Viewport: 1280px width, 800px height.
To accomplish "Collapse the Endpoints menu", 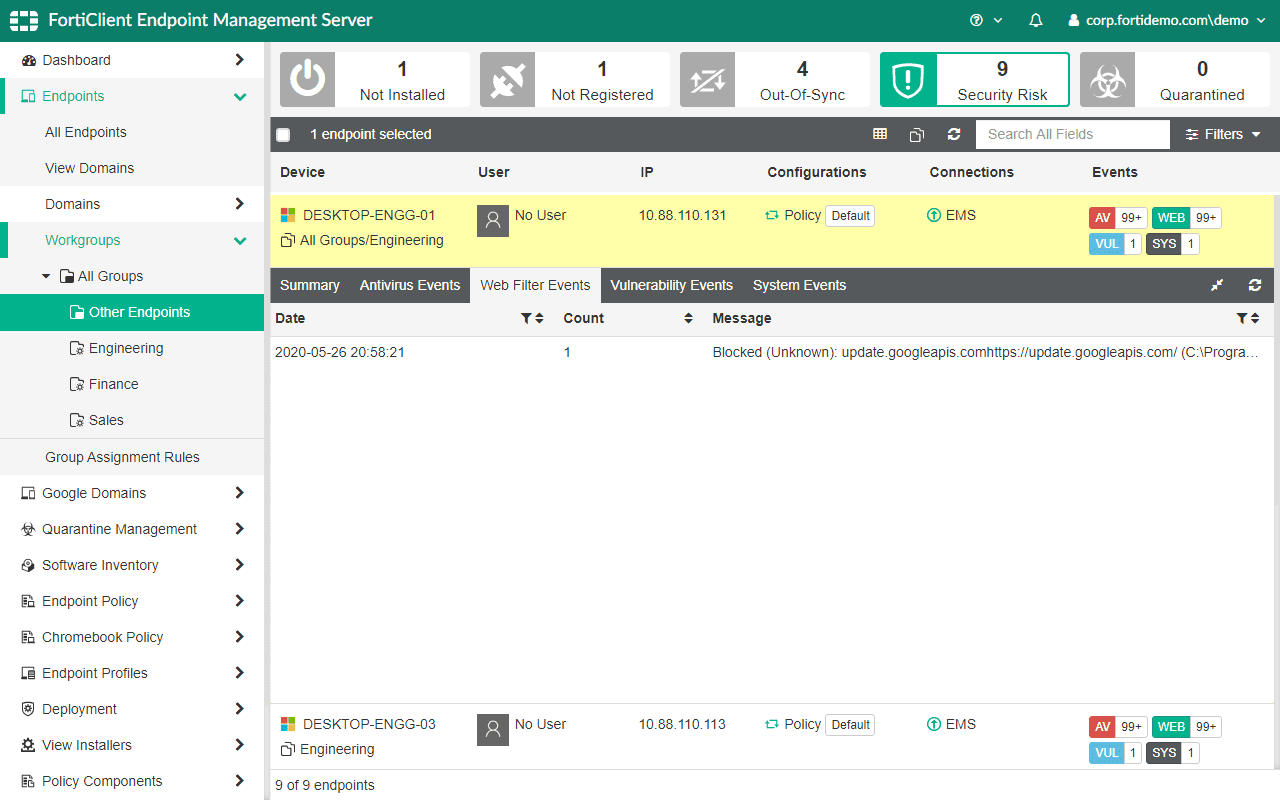I will click(x=239, y=96).
